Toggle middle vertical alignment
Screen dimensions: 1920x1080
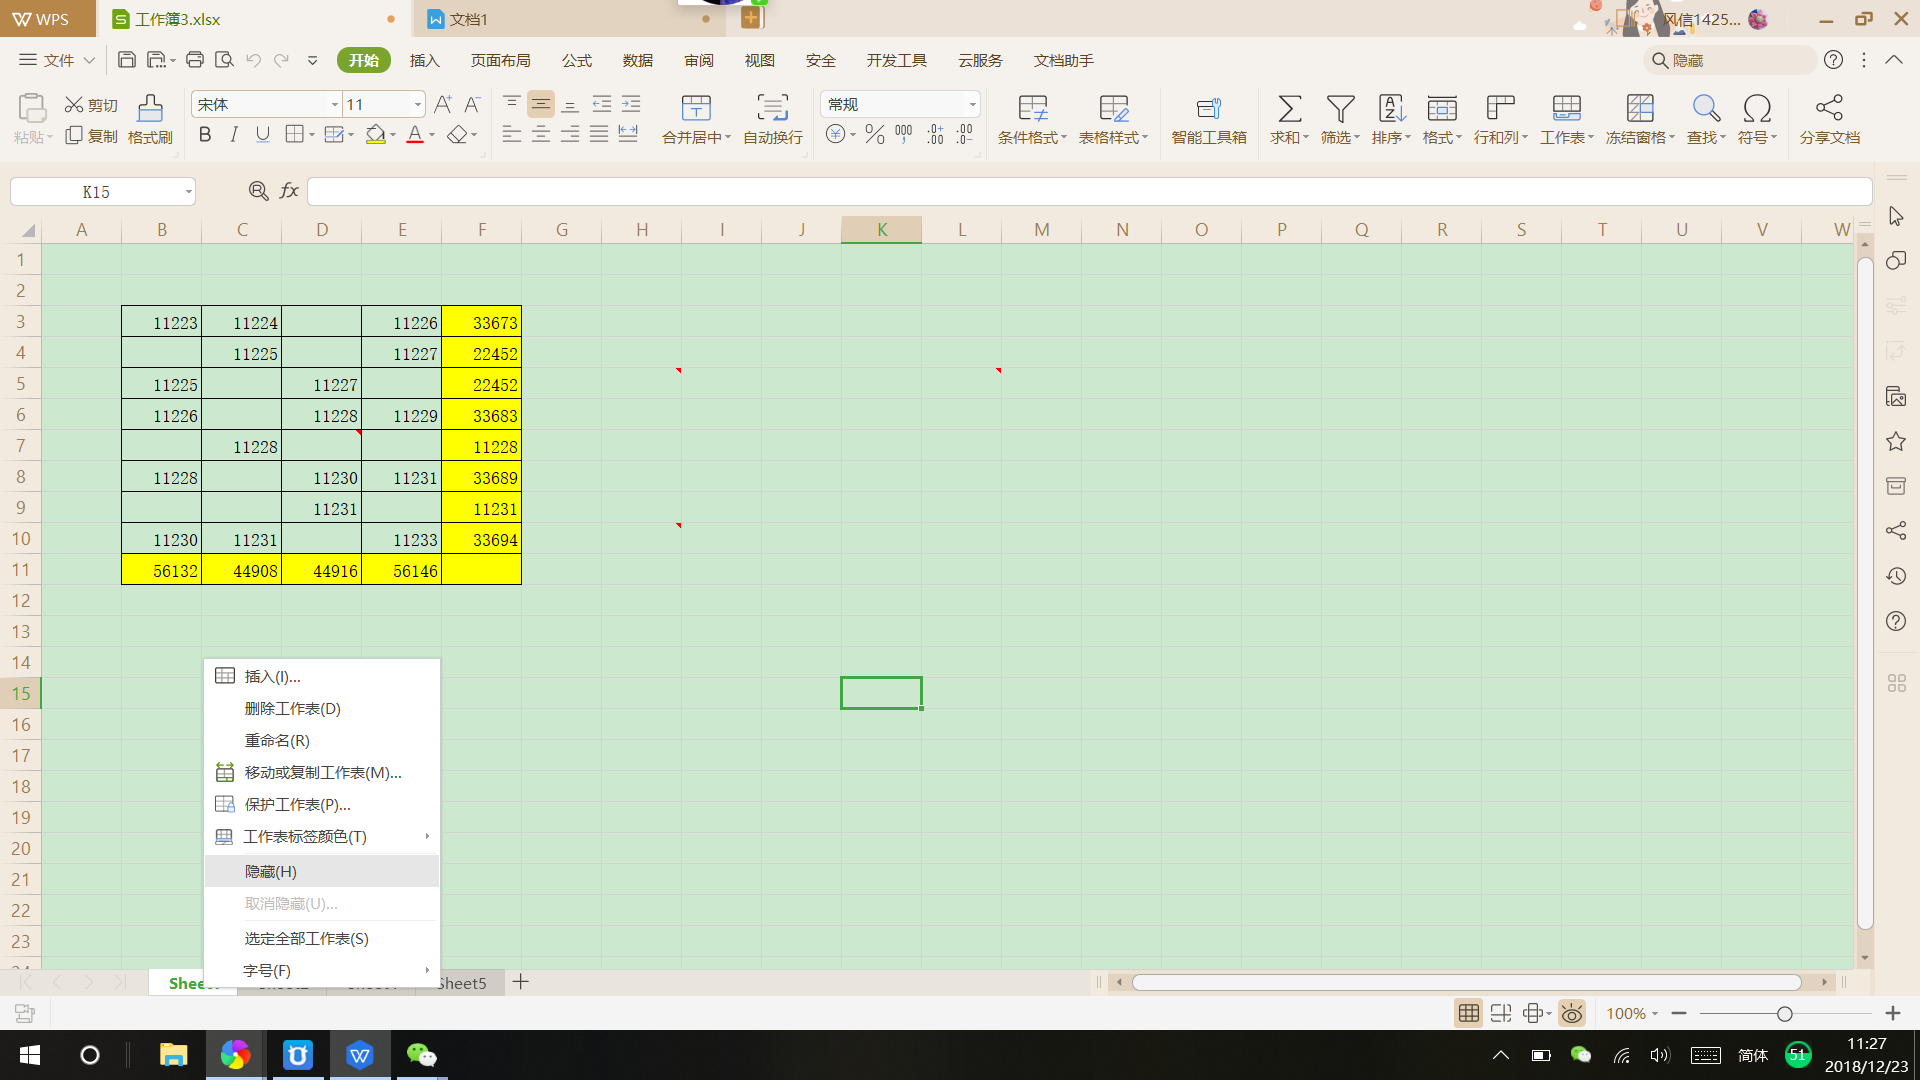tap(541, 104)
